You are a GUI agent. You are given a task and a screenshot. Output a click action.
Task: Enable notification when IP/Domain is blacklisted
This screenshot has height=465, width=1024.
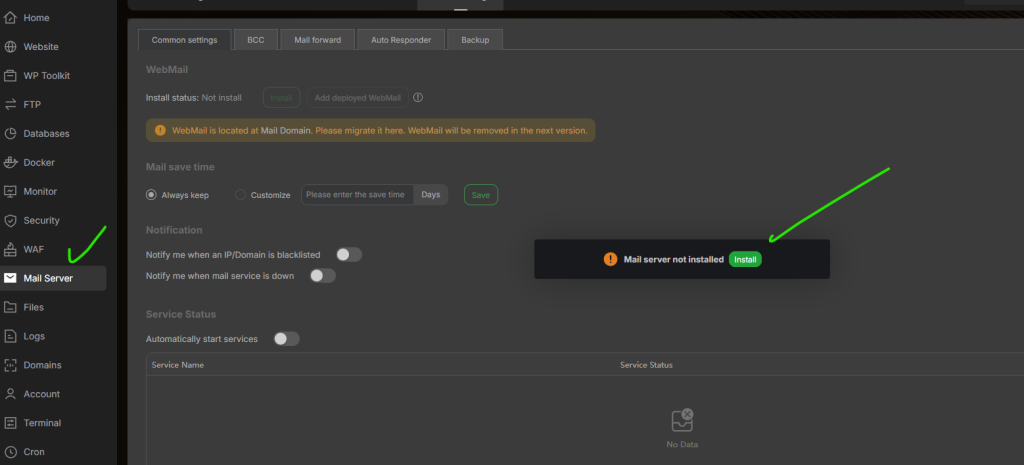point(349,255)
